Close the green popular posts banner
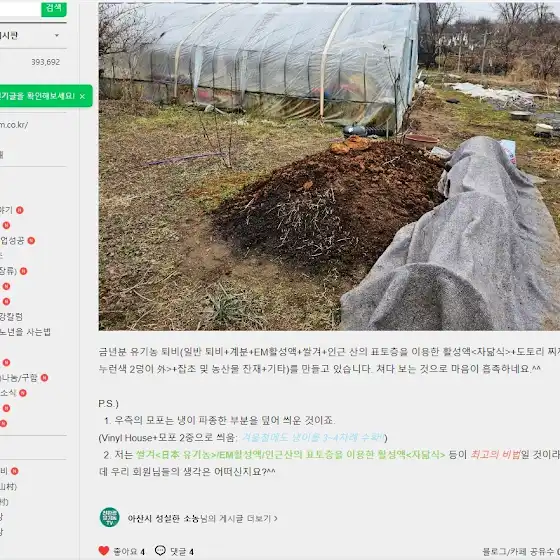Screen dimensions: 560x560 (82, 96)
